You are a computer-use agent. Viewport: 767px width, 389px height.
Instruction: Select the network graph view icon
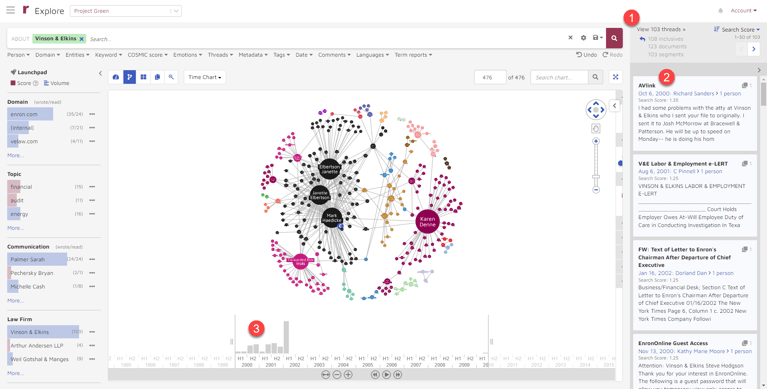129,77
